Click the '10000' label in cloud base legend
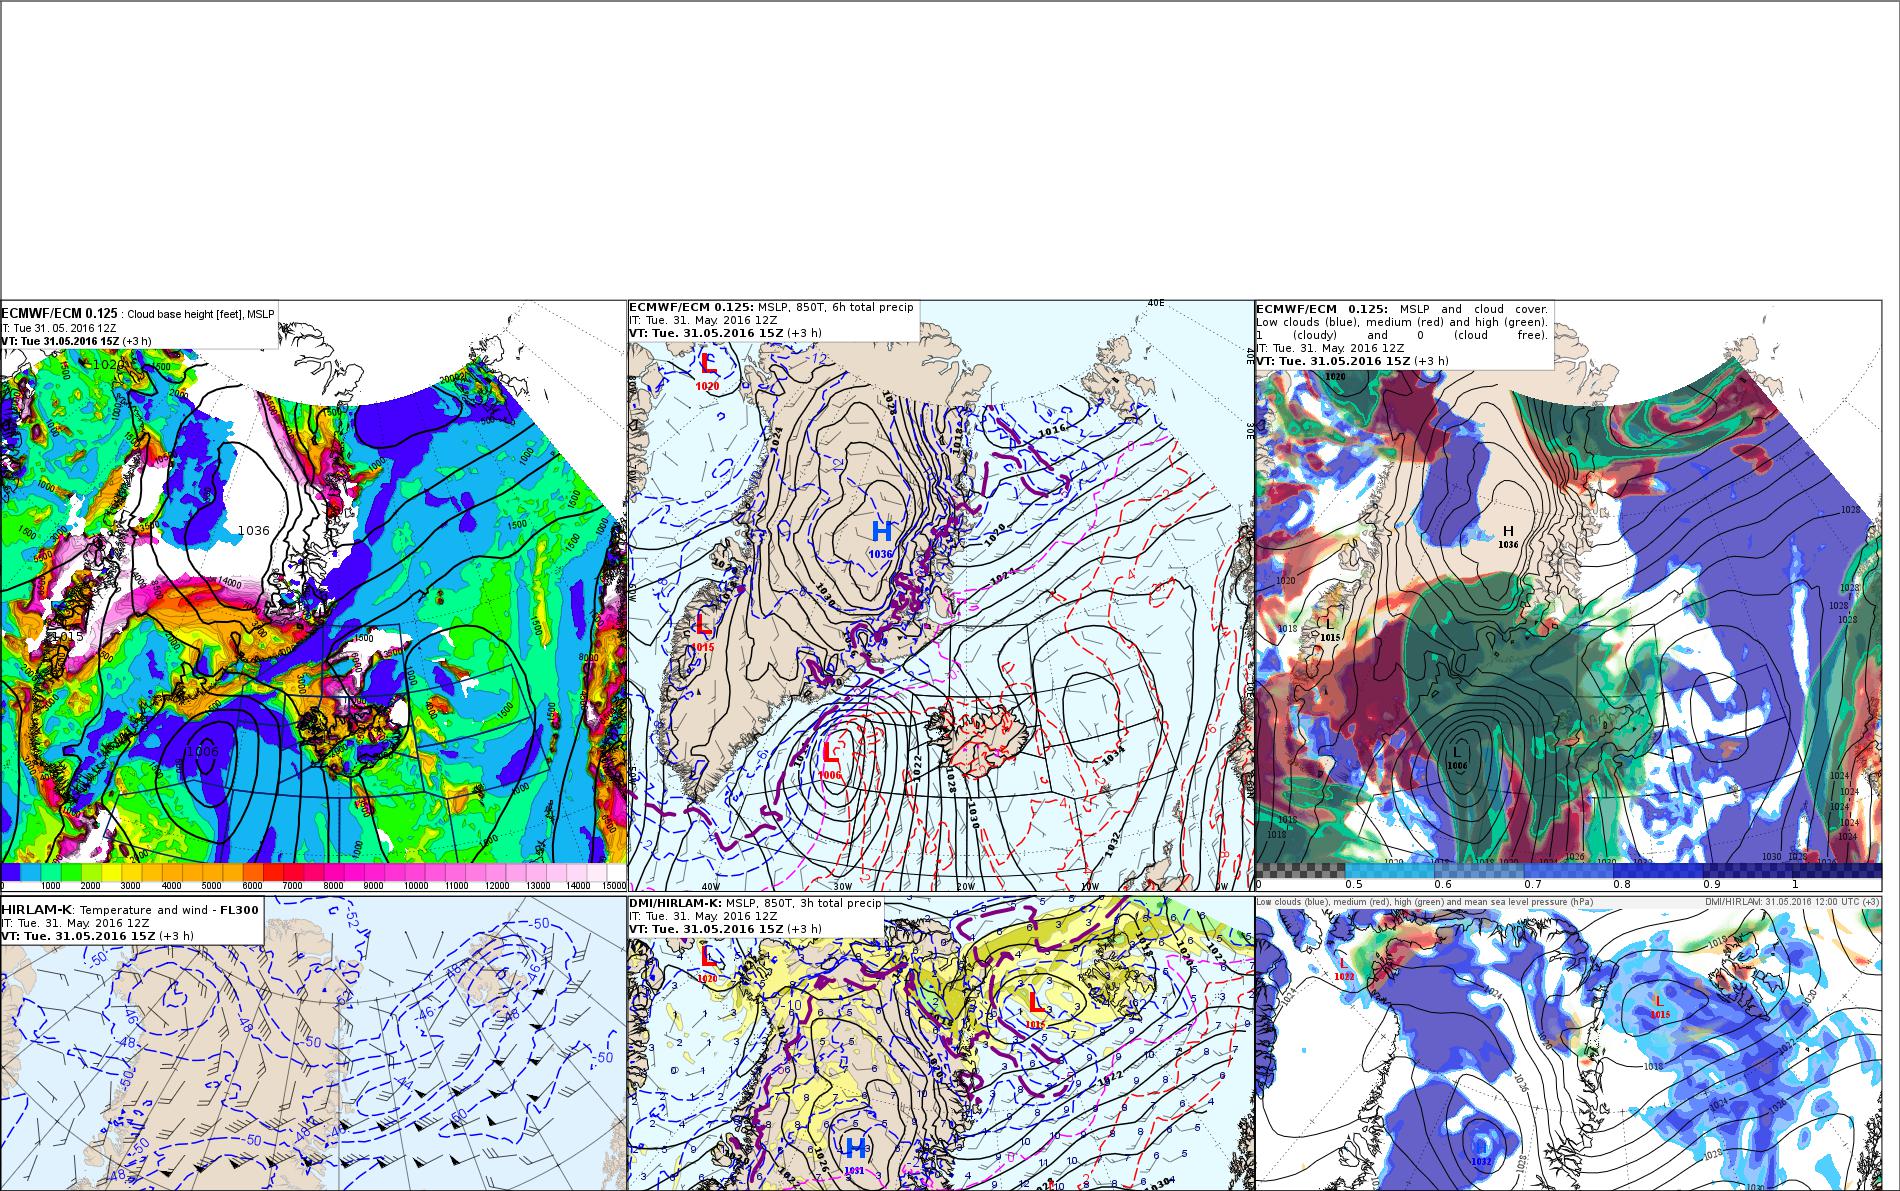Image resolution: width=1900 pixels, height=1191 pixels. [x=415, y=886]
